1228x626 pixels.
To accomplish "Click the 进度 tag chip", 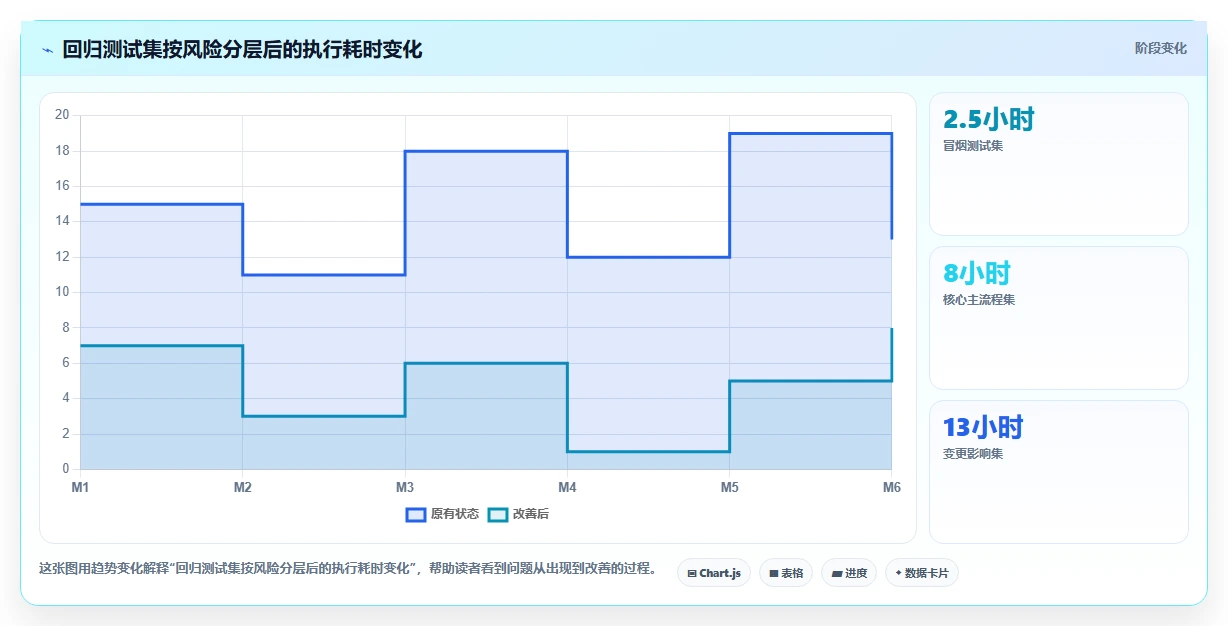I will [849, 573].
